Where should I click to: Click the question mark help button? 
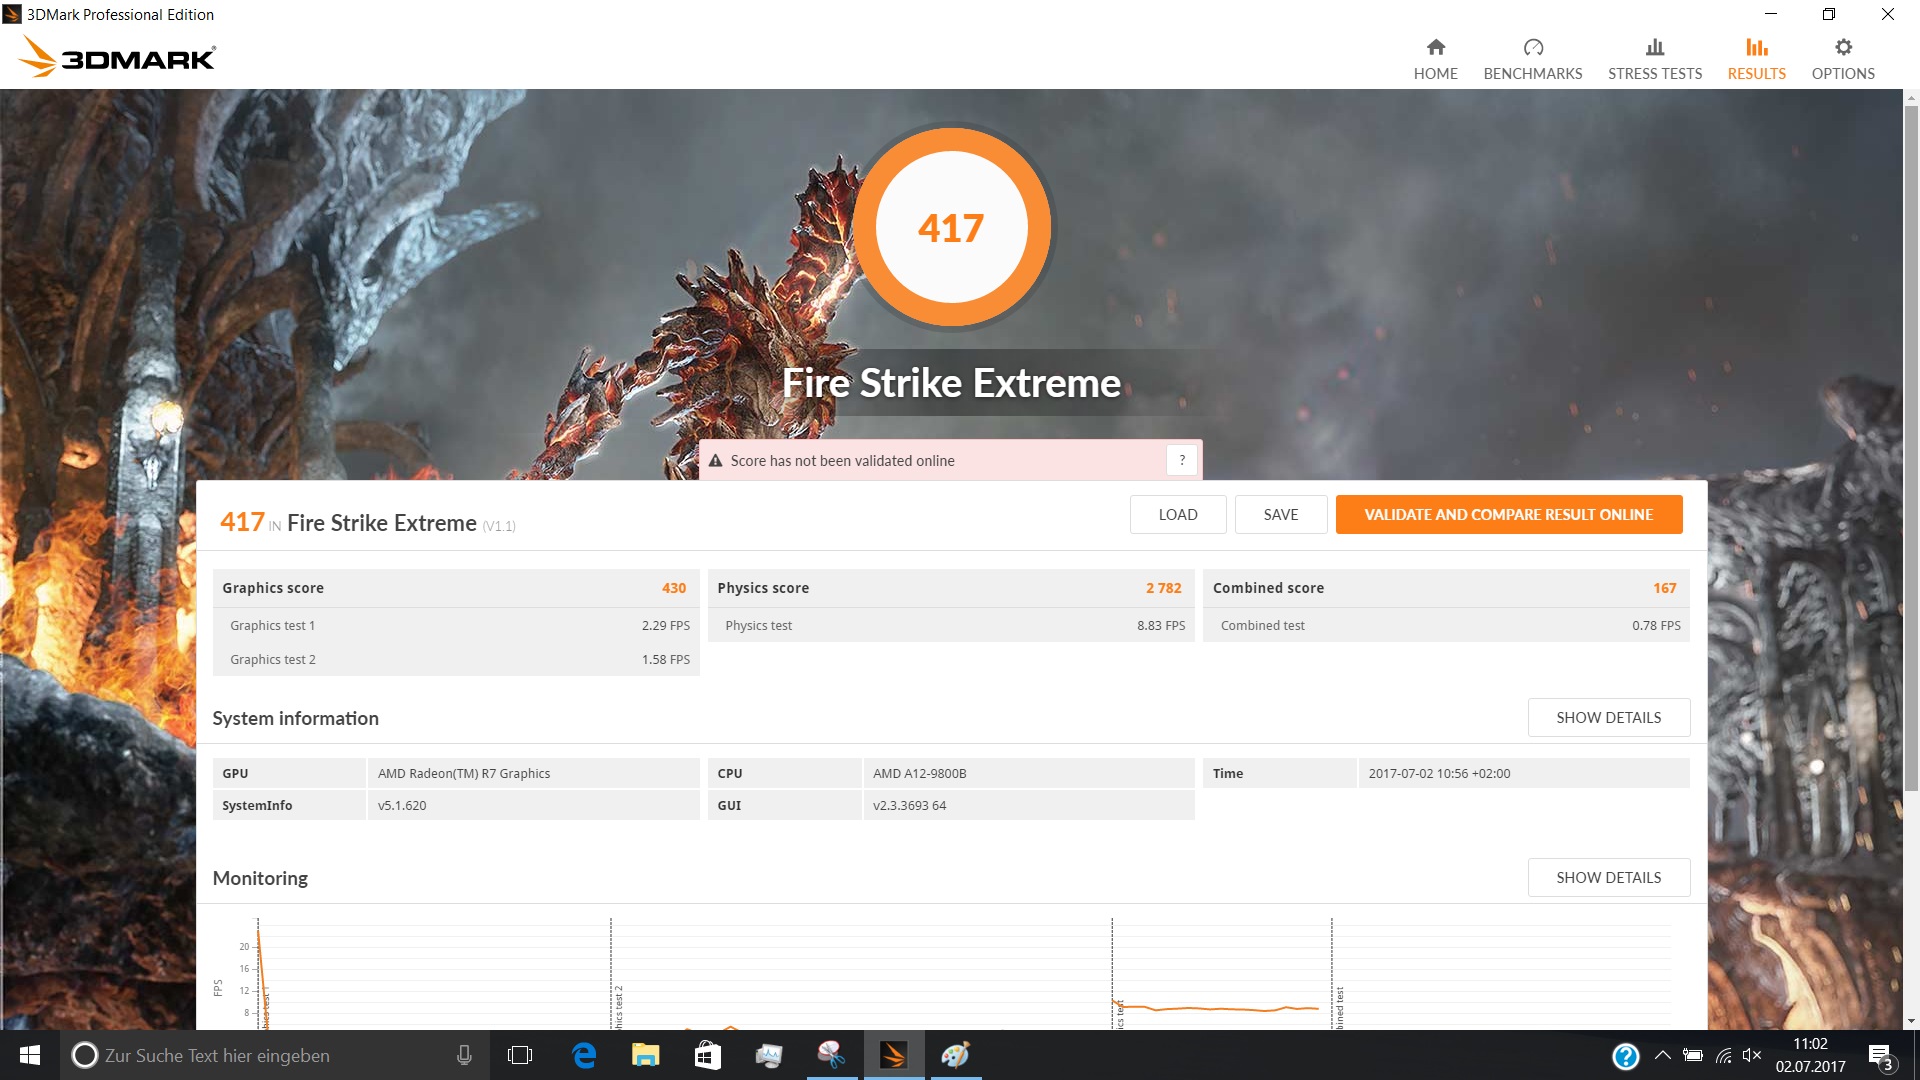pos(1182,460)
